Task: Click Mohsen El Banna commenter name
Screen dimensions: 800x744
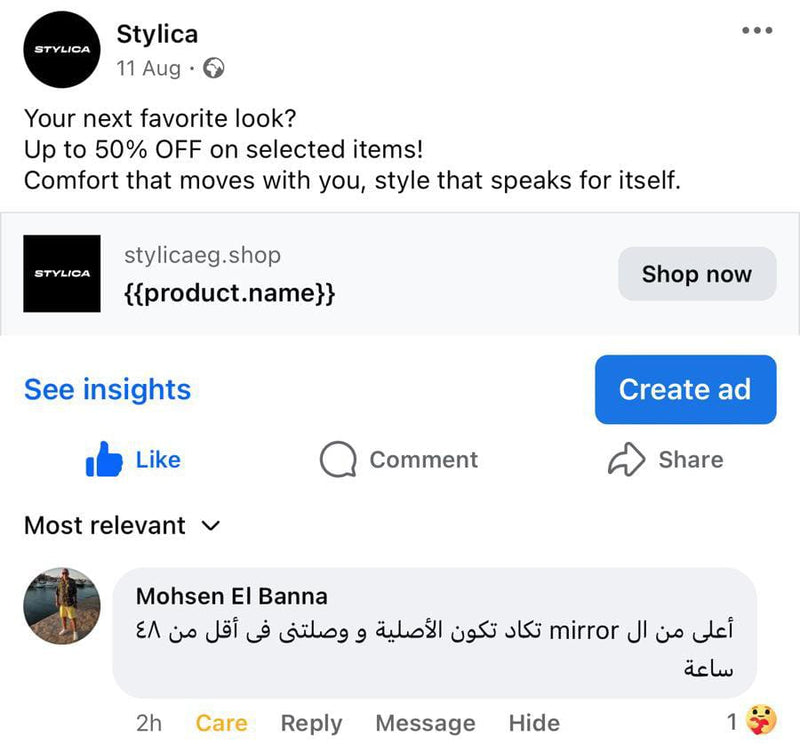Action: tap(231, 596)
